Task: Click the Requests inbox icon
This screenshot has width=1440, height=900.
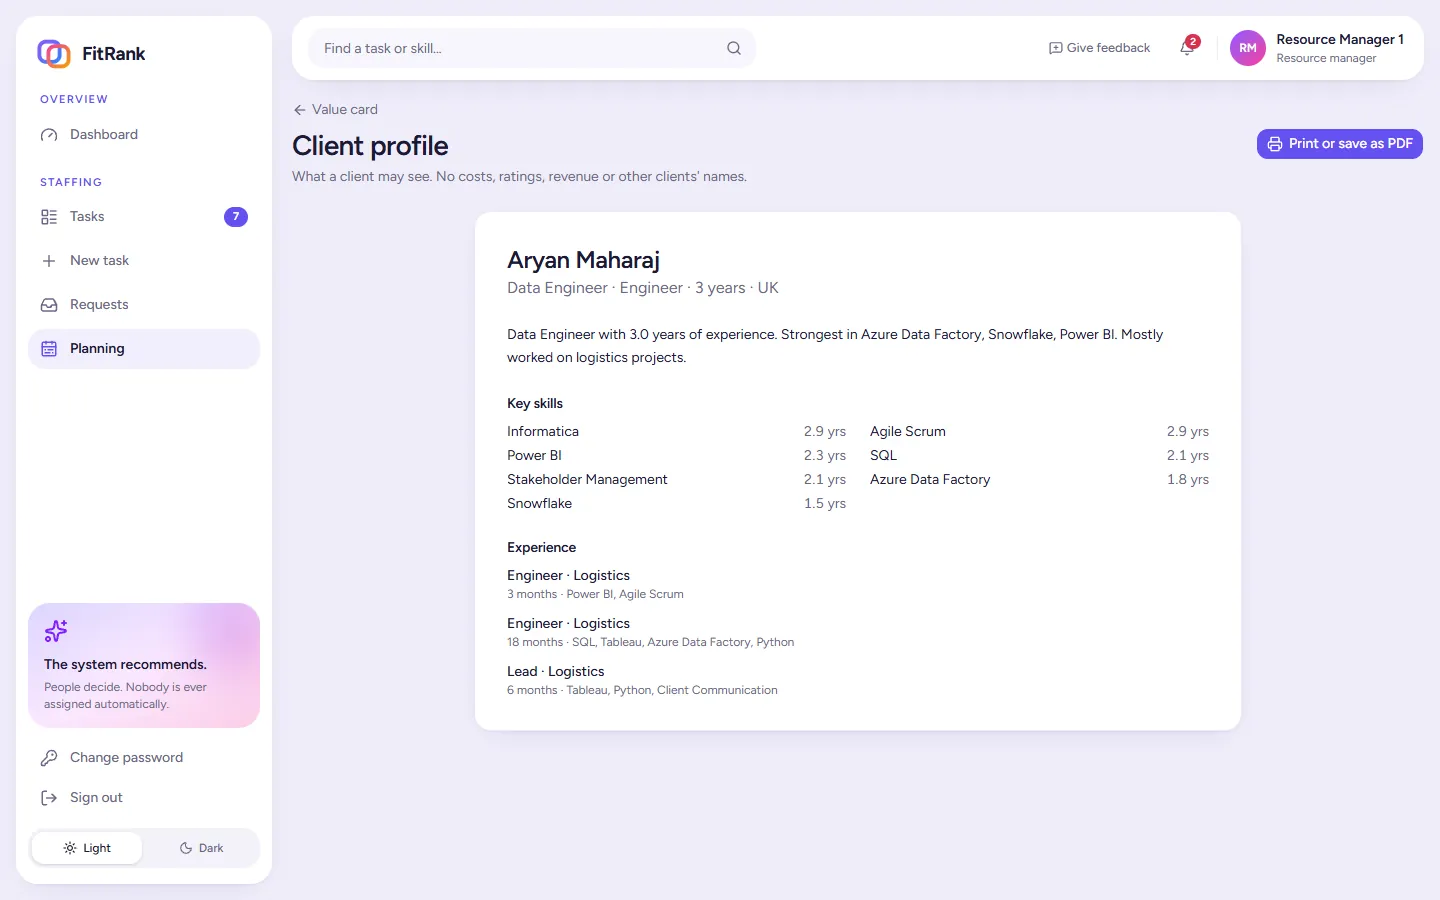Action: click(49, 305)
